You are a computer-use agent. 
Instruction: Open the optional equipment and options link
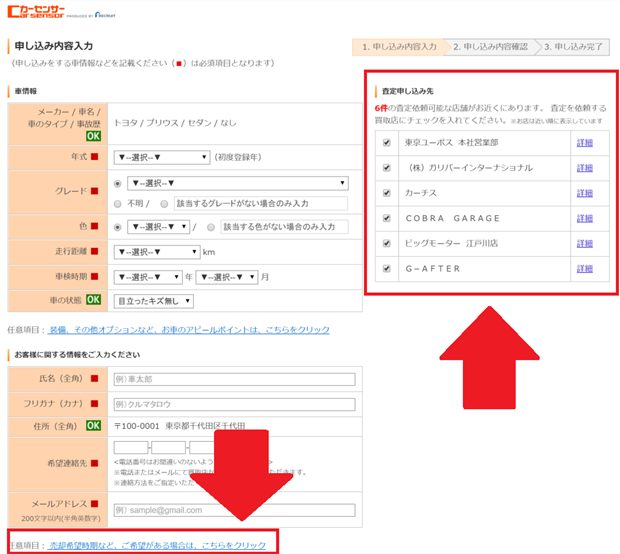pos(189,329)
